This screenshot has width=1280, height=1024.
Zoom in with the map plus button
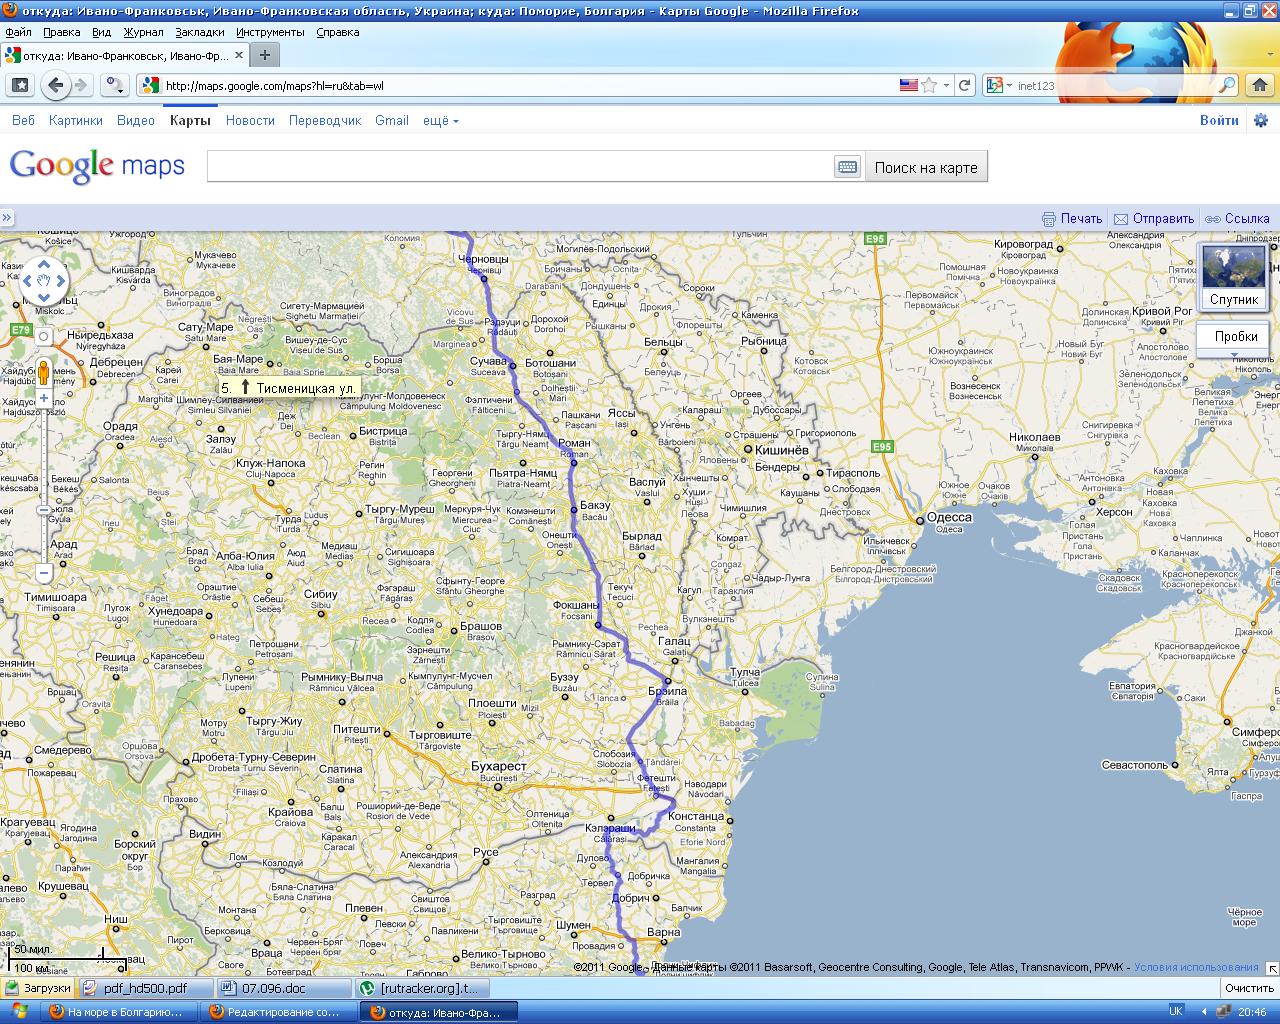pyautogui.click(x=44, y=398)
